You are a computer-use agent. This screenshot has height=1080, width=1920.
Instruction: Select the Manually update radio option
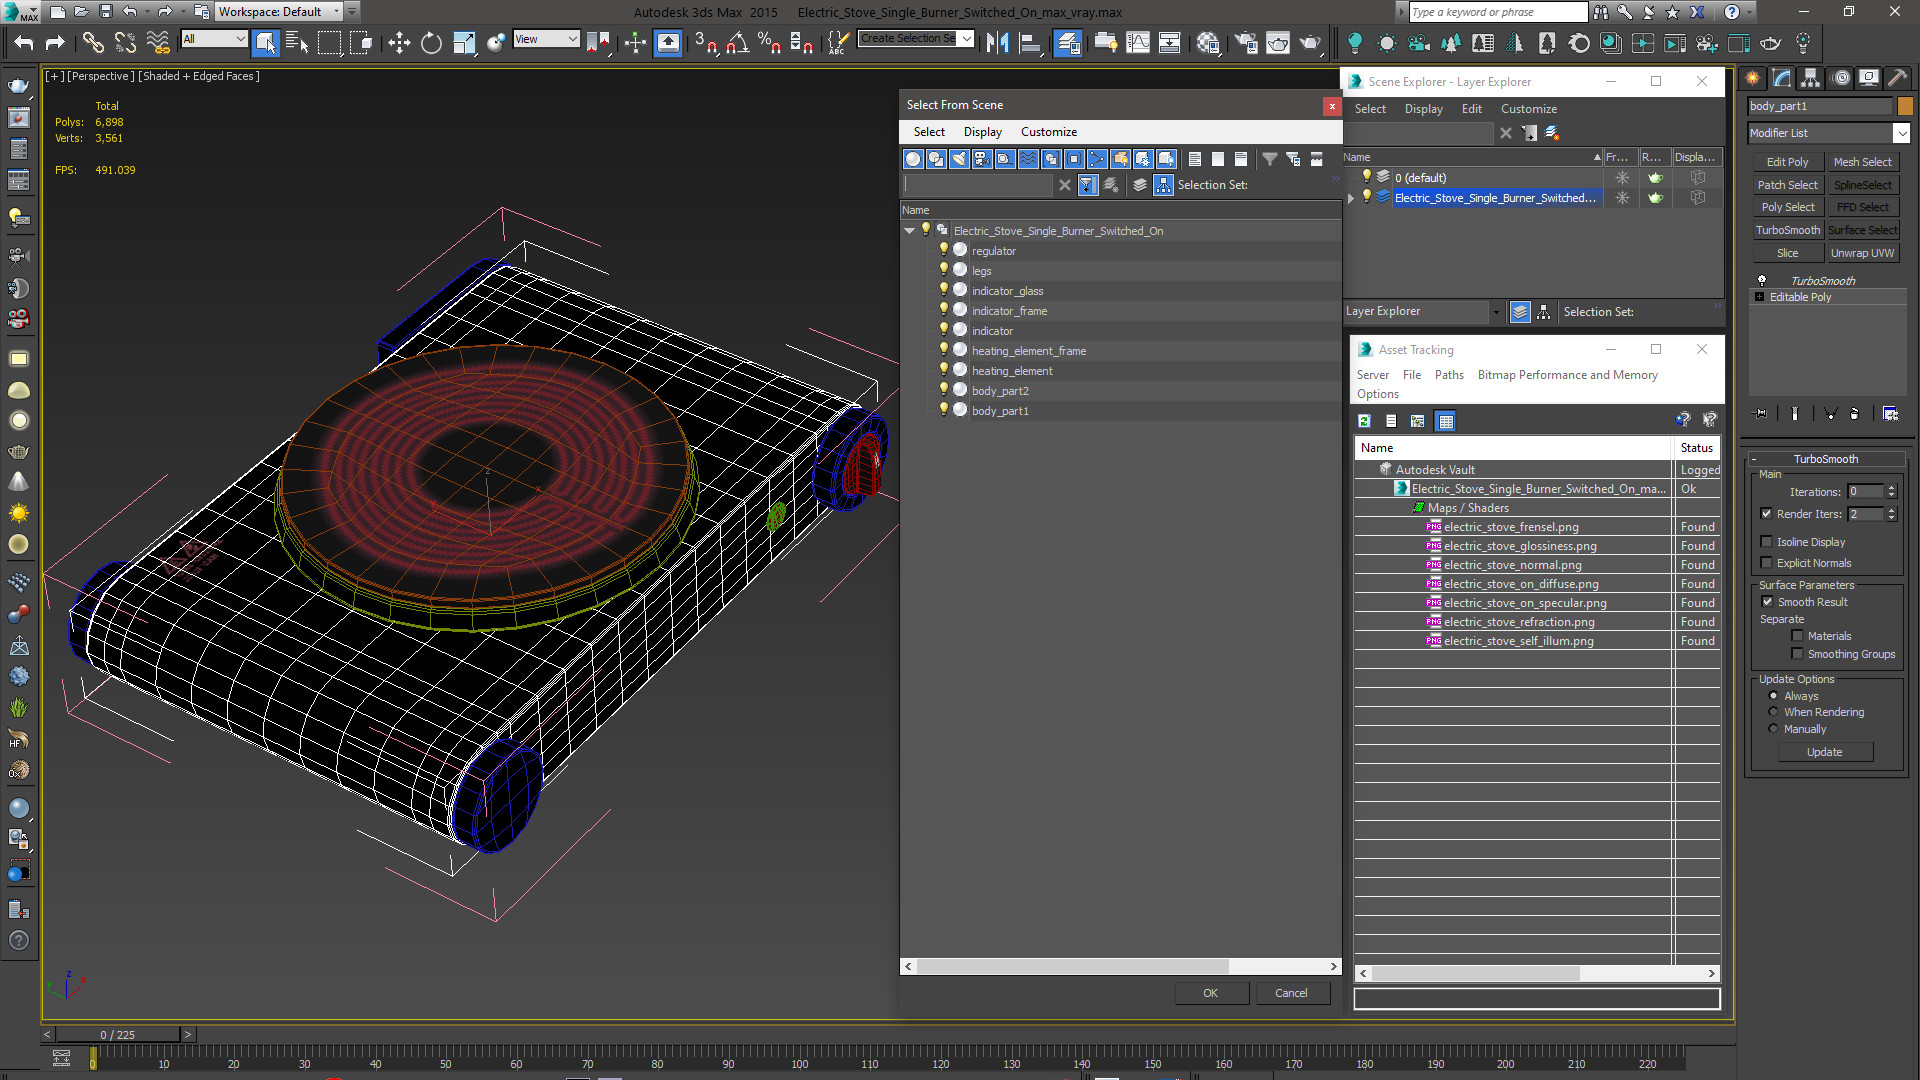[x=1774, y=729]
